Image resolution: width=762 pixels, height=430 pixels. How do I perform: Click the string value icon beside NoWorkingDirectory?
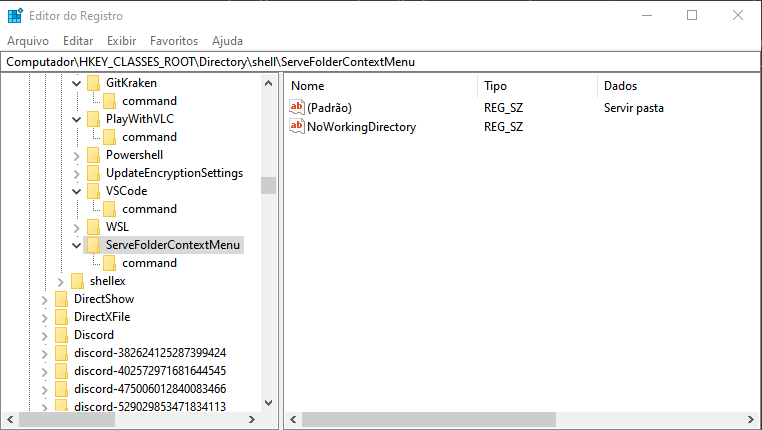pyautogui.click(x=296, y=126)
